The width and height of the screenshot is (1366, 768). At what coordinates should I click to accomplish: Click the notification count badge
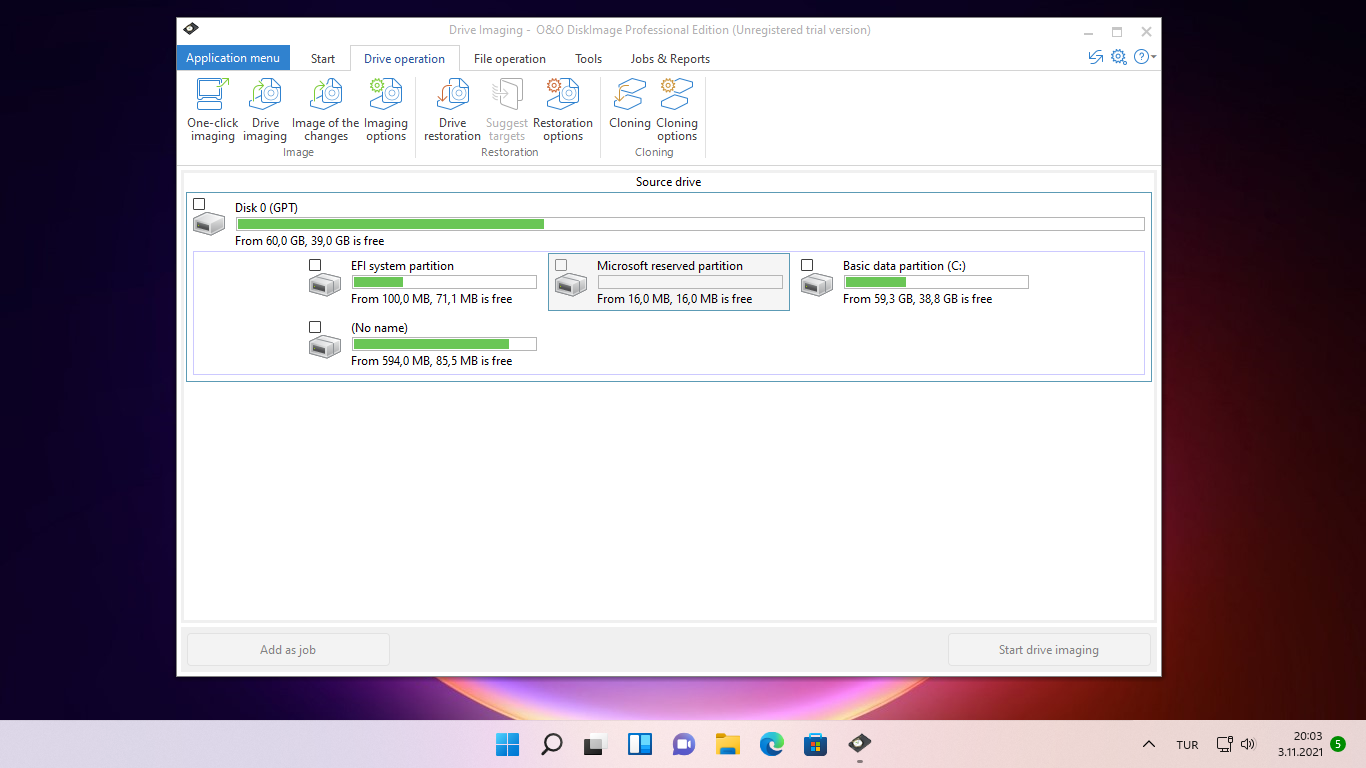1338,744
